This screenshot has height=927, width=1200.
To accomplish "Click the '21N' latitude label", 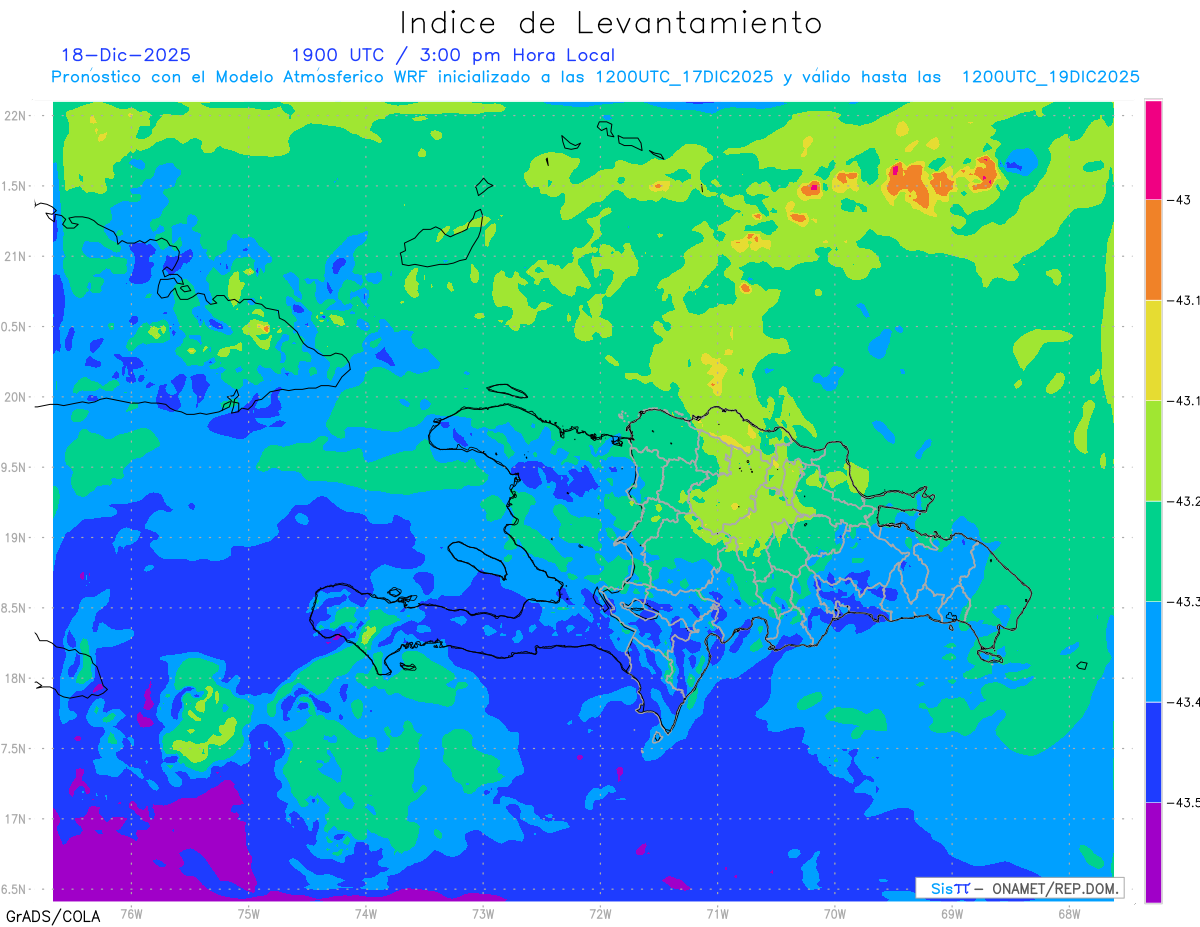I will [x=16, y=256].
